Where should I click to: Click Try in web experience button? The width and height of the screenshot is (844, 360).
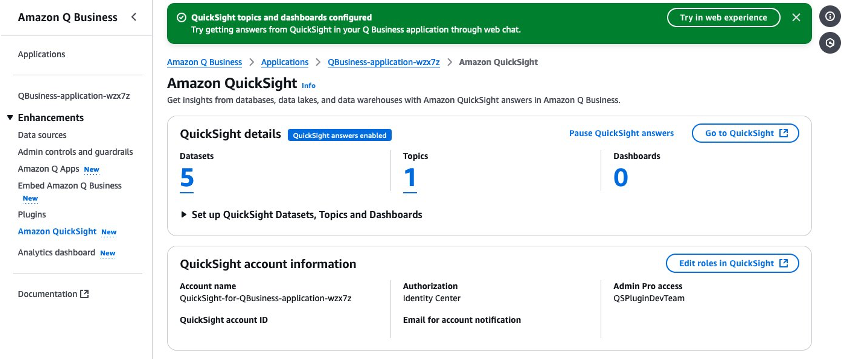(723, 18)
